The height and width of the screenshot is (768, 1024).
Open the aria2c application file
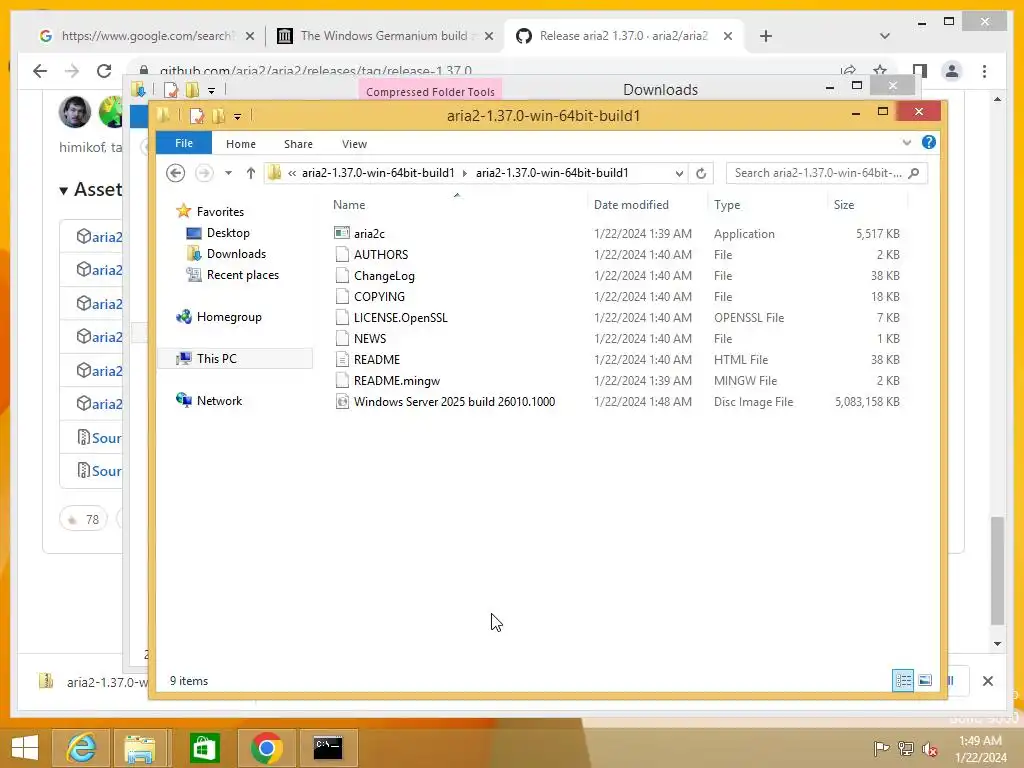click(x=369, y=233)
